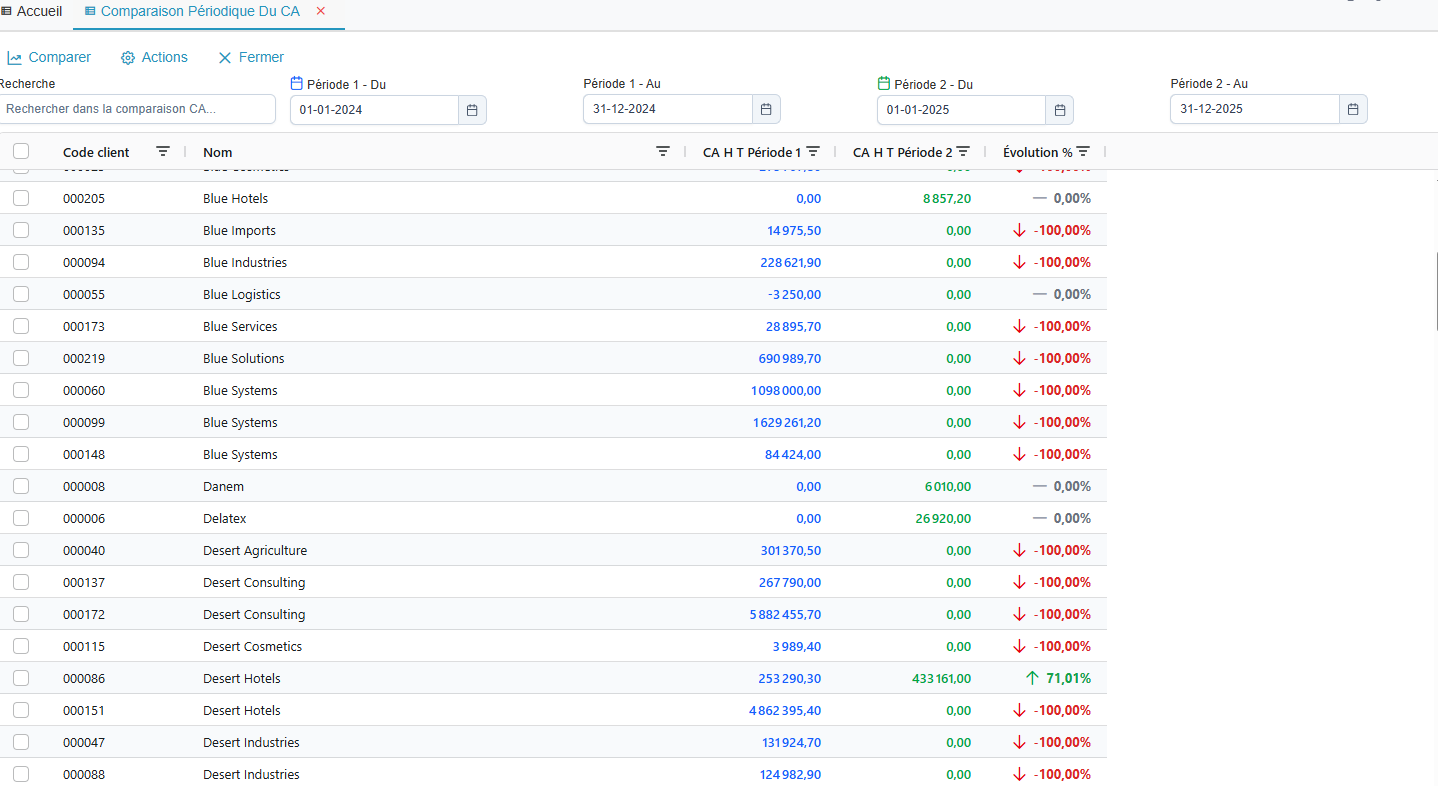The width and height of the screenshot is (1438, 786).
Task: Focus the Rechercher dans la comparaison search field
Action: click(137, 109)
